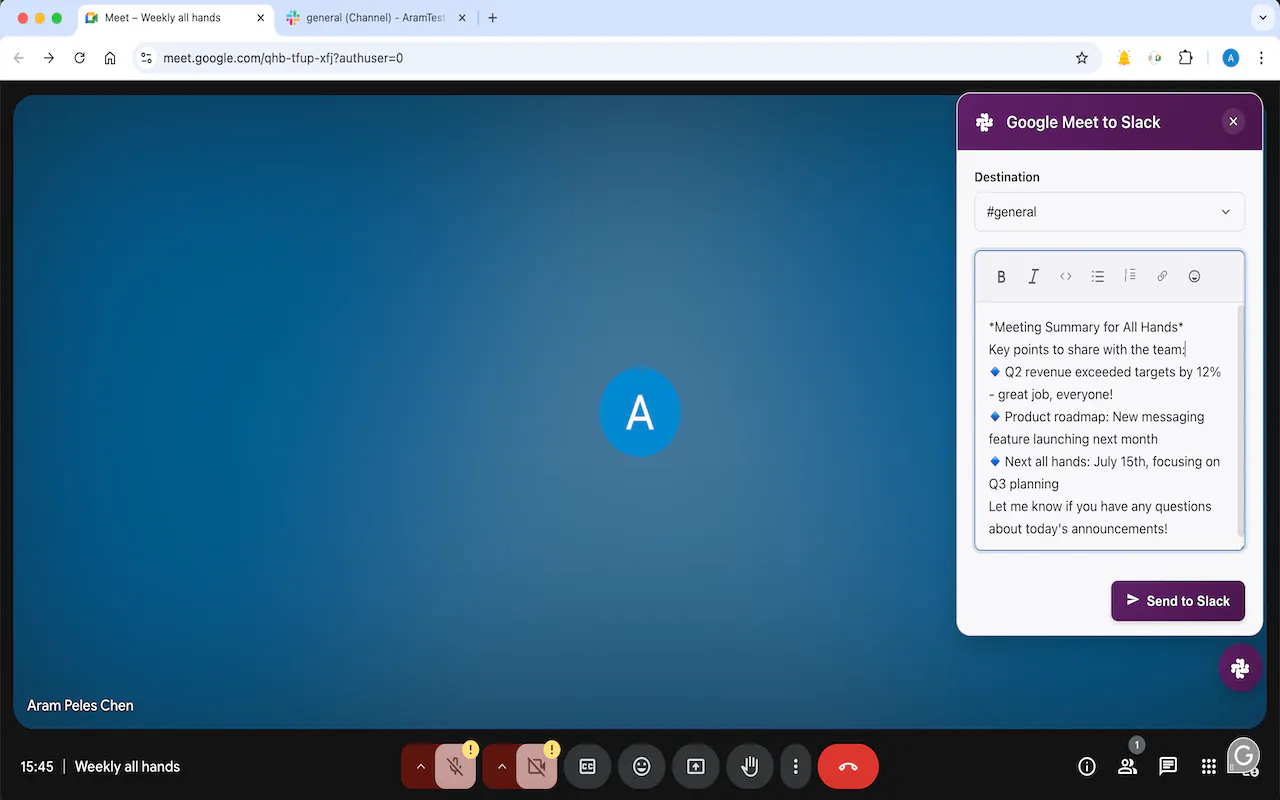
Task: Open the send reaction emoji button
Action: click(642, 767)
